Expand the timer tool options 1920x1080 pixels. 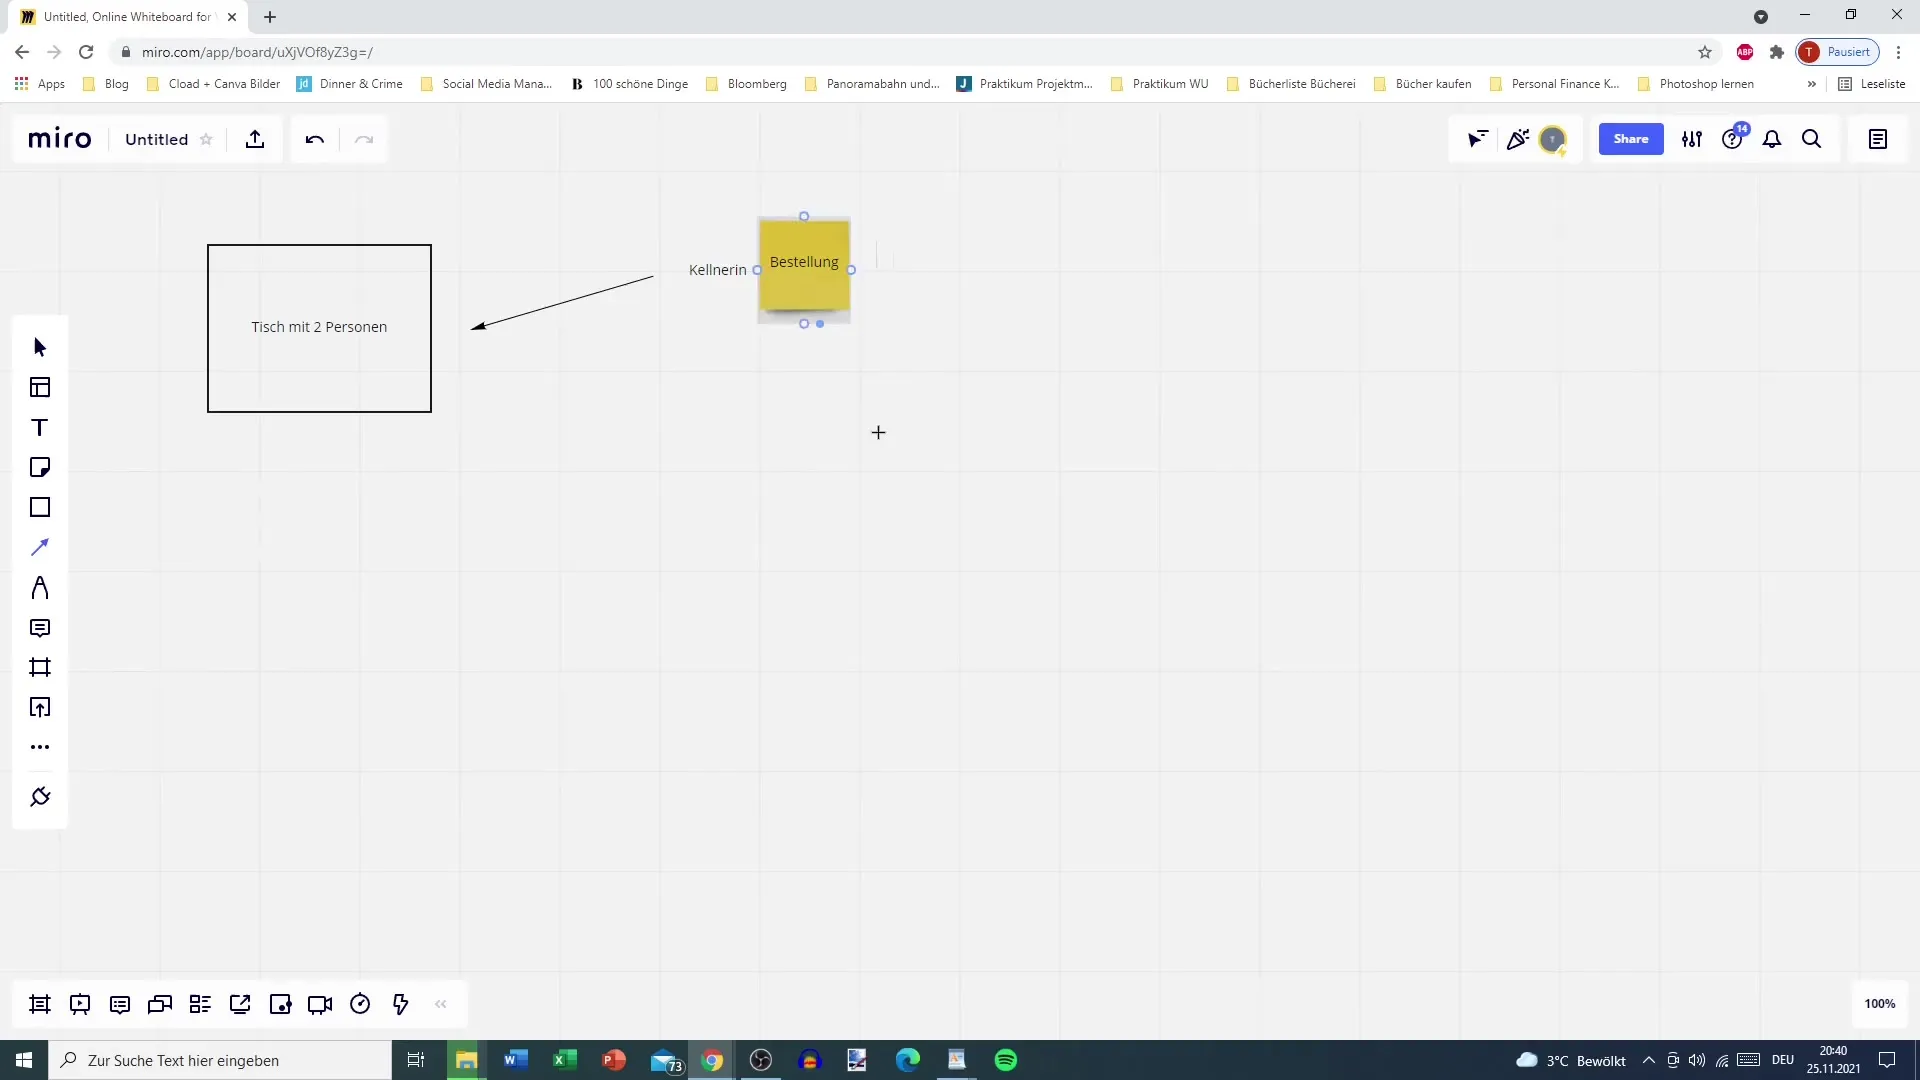[360, 1004]
